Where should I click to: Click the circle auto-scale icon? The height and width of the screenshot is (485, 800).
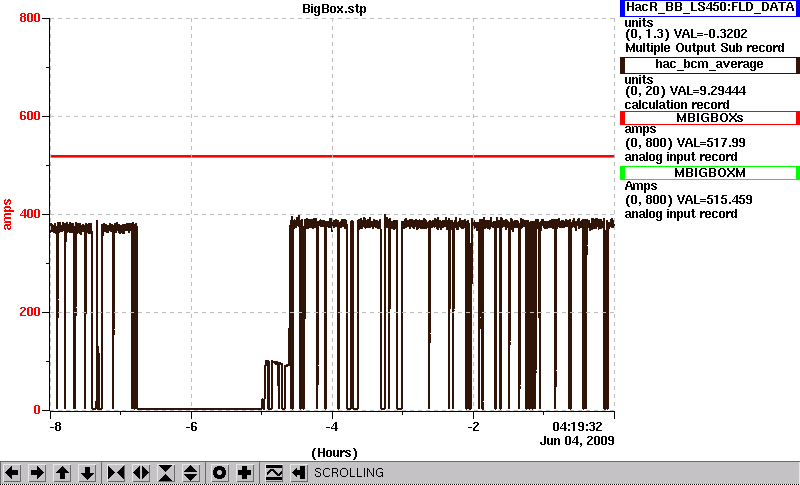point(219,473)
